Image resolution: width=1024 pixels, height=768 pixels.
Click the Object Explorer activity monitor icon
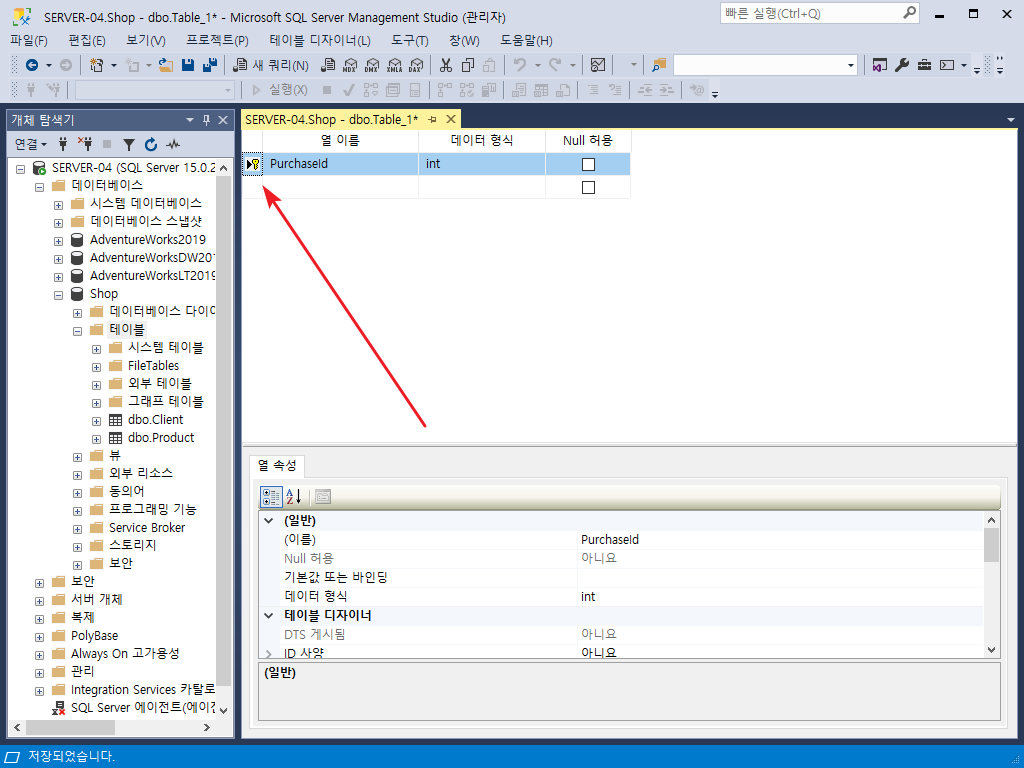pos(172,144)
